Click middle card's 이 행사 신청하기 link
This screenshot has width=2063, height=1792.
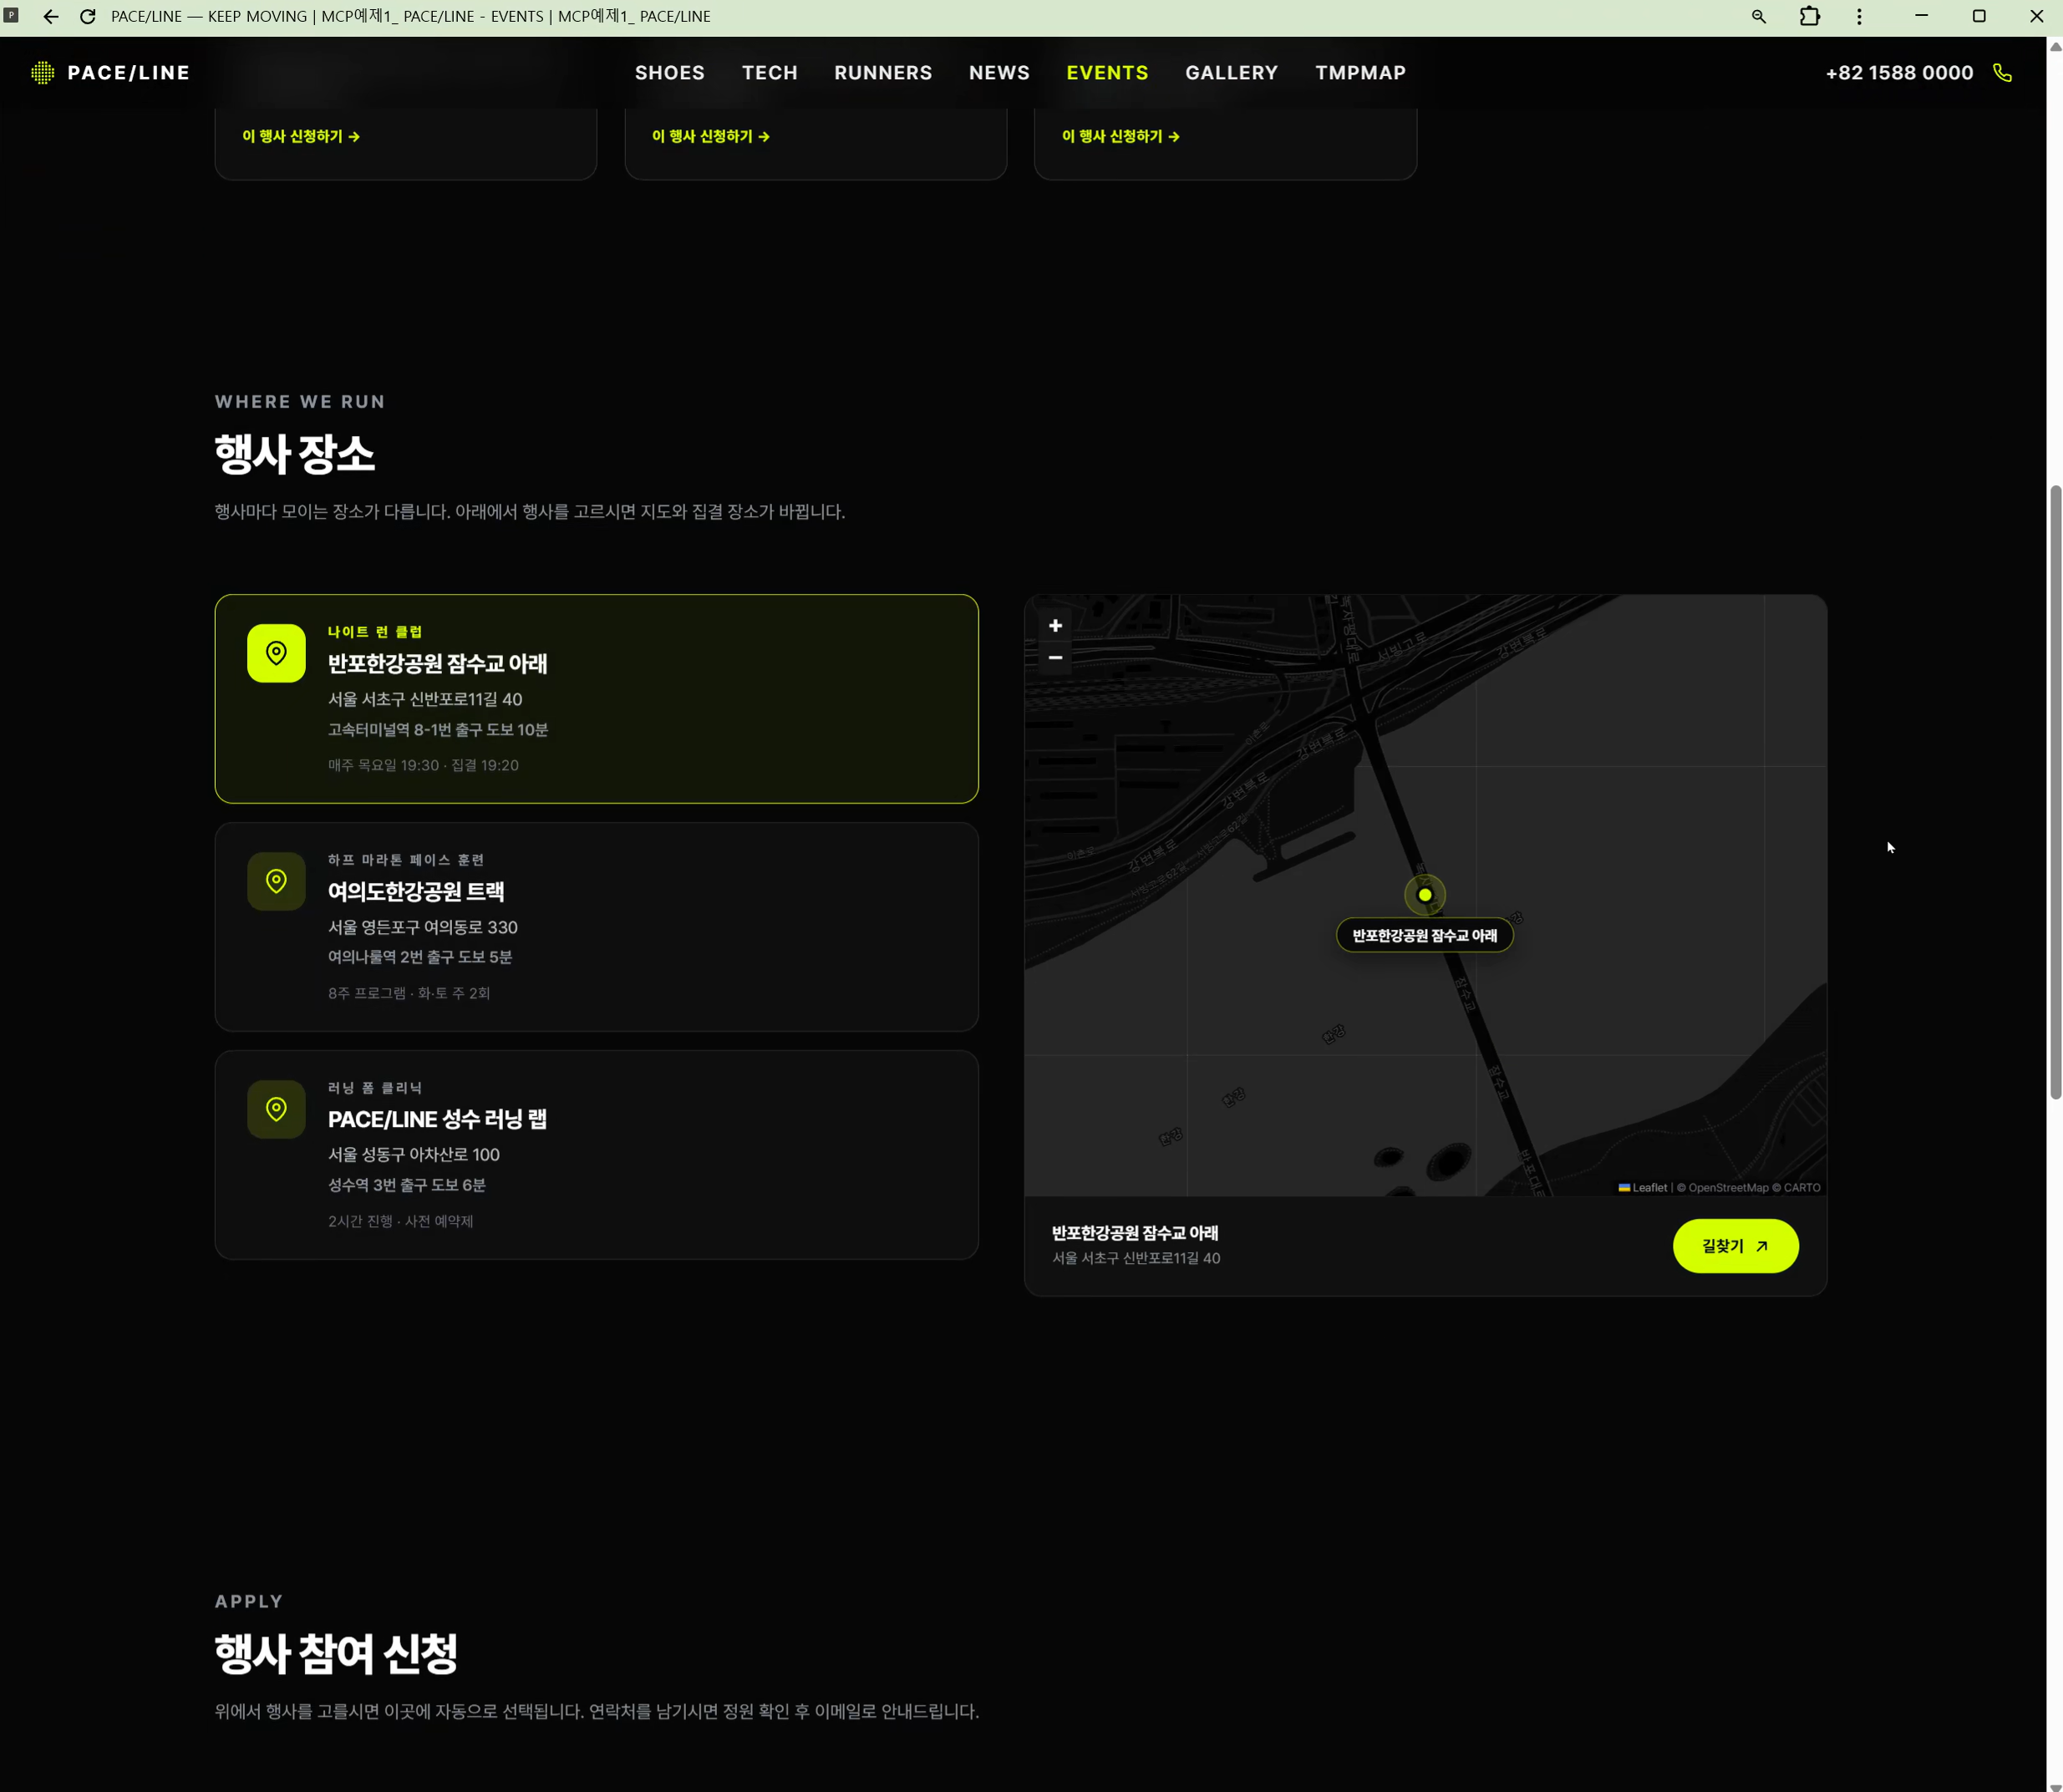point(711,136)
